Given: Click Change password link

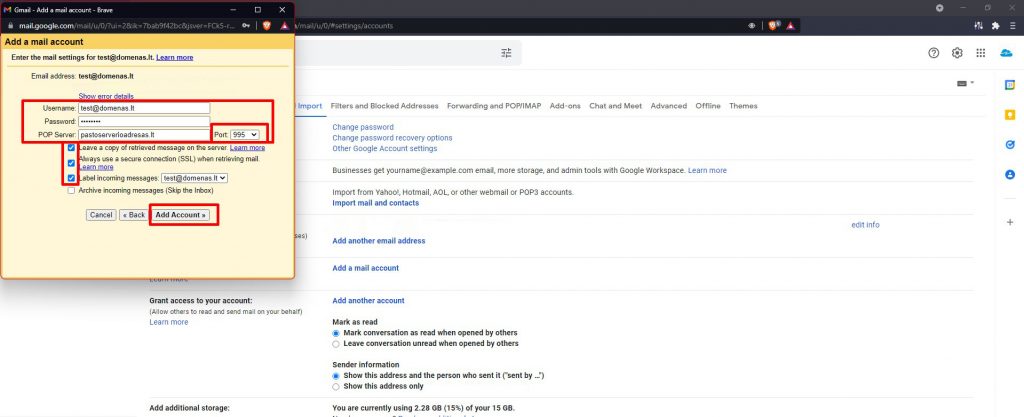Looking at the screenshot, I should (x=363, y=127).
